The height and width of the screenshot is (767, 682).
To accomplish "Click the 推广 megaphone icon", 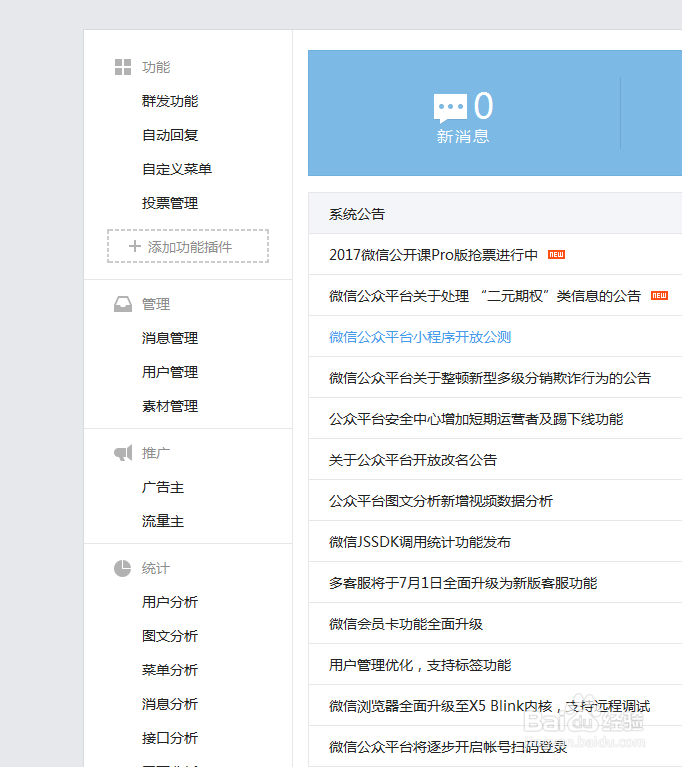I will pos(123,453).
